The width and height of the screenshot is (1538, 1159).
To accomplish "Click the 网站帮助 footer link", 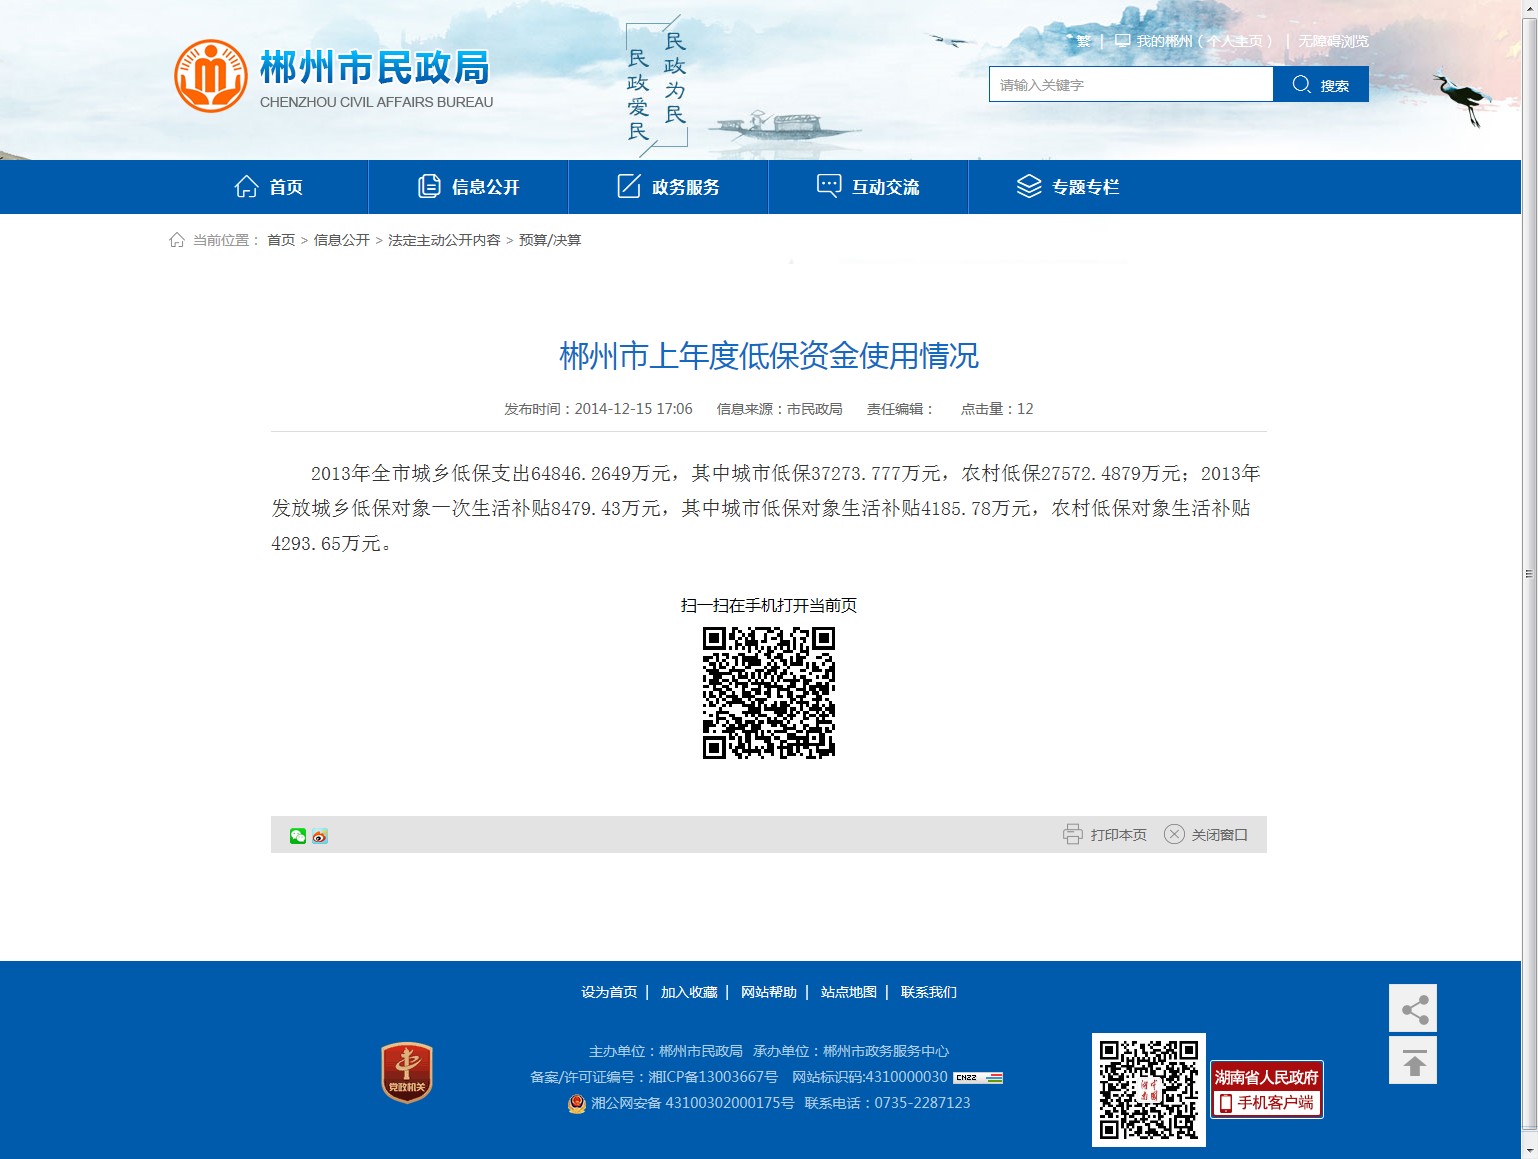I will pos(769,992).
